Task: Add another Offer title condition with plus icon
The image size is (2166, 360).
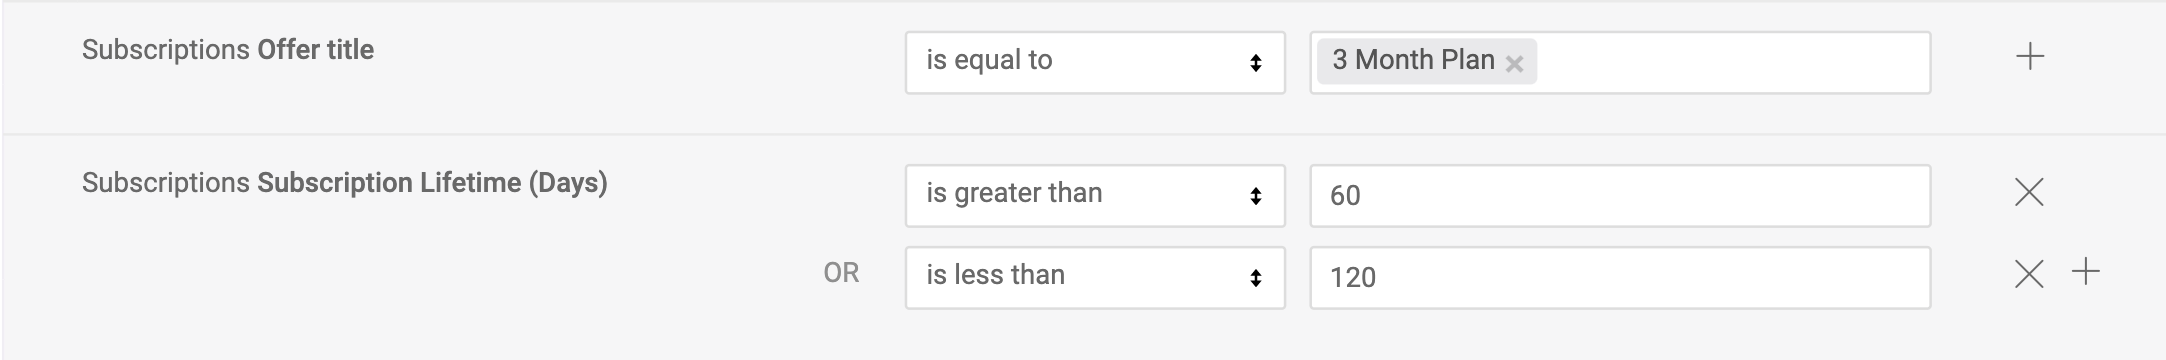Action: 2029,57
